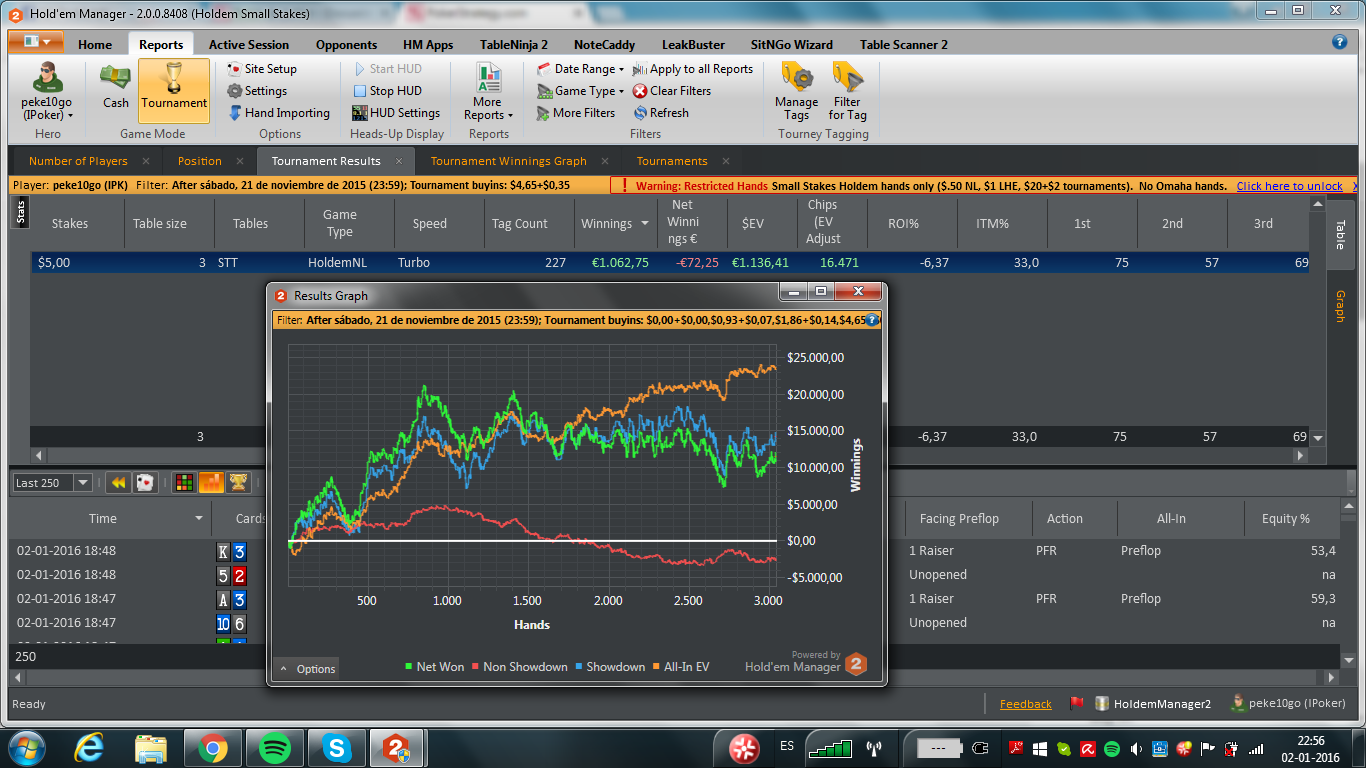Screen dimensions: 1366x768
Task: Toggle All-In EV series in graph legend
Action: [680, 667]
